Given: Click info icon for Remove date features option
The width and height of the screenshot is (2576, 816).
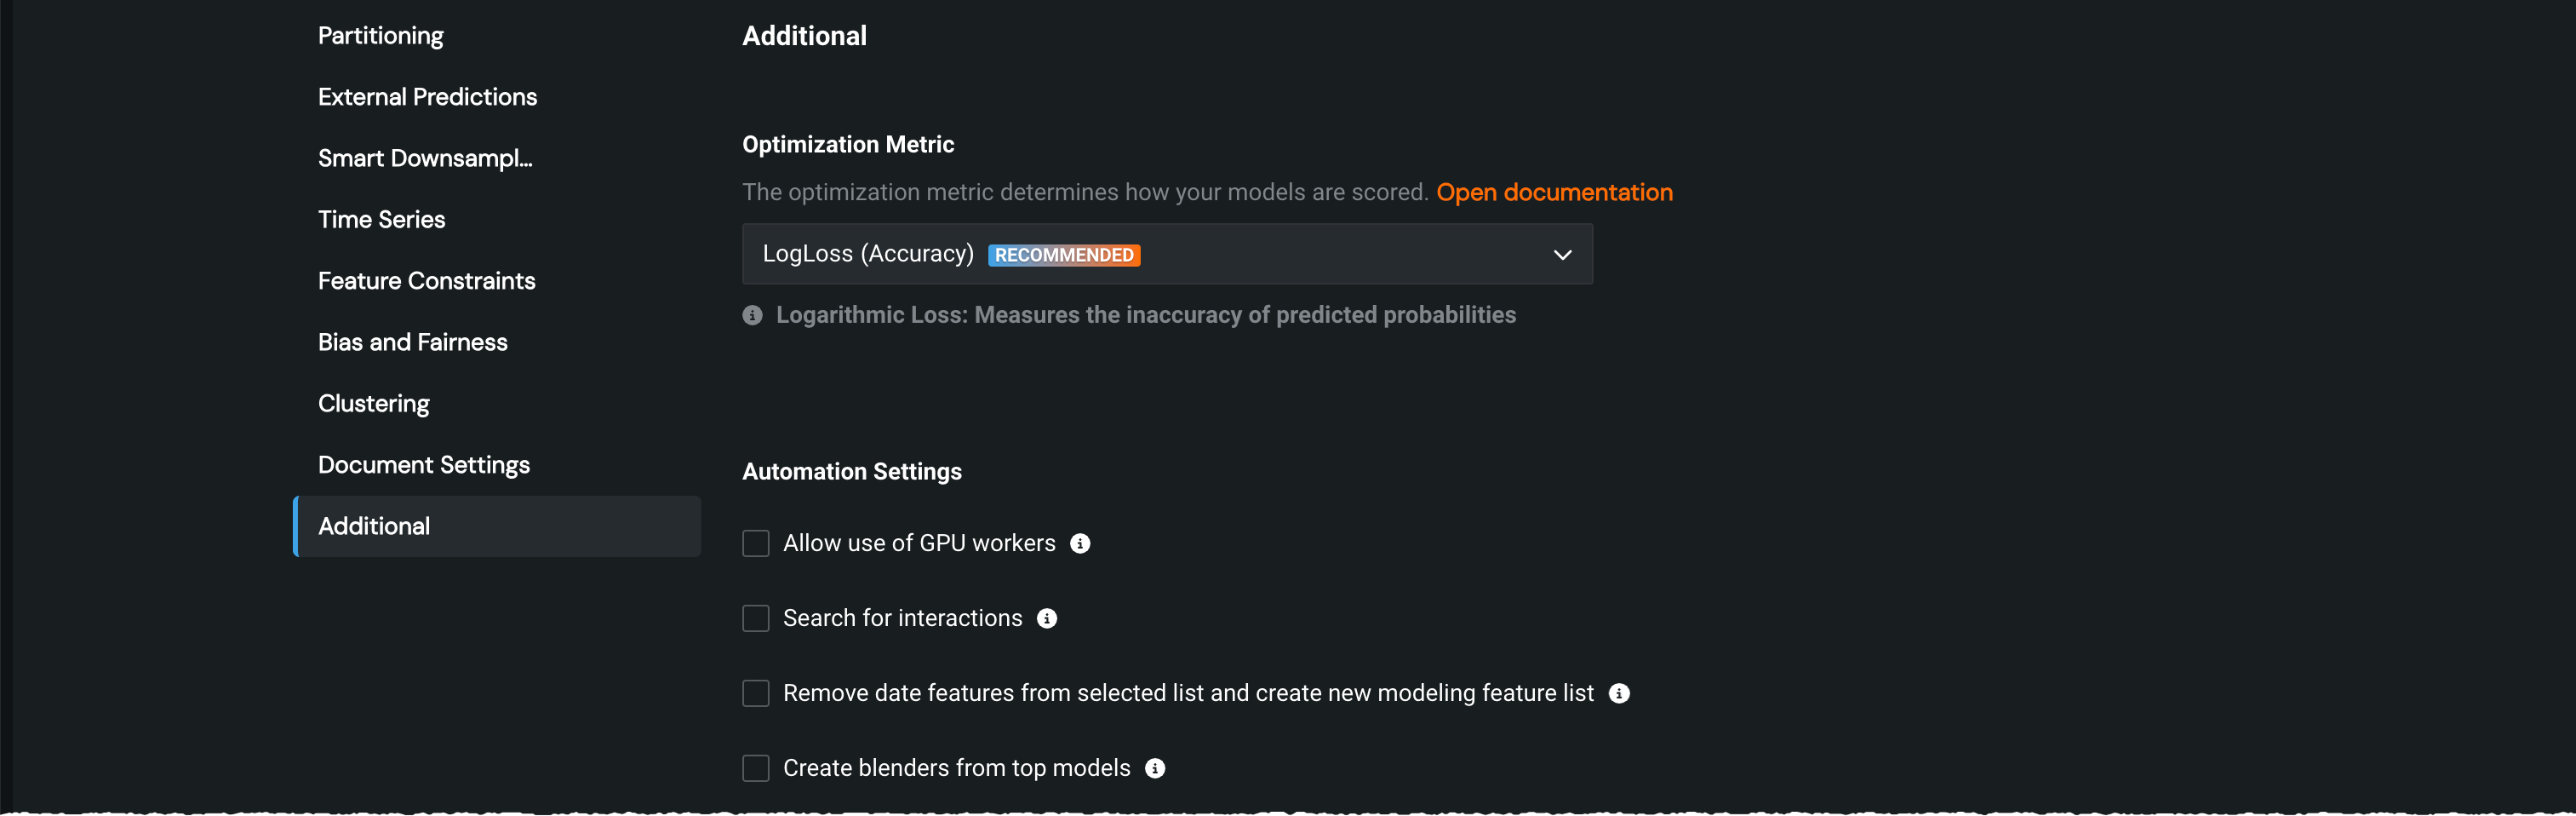Looking at the screenshot, I should point(1619,693).
